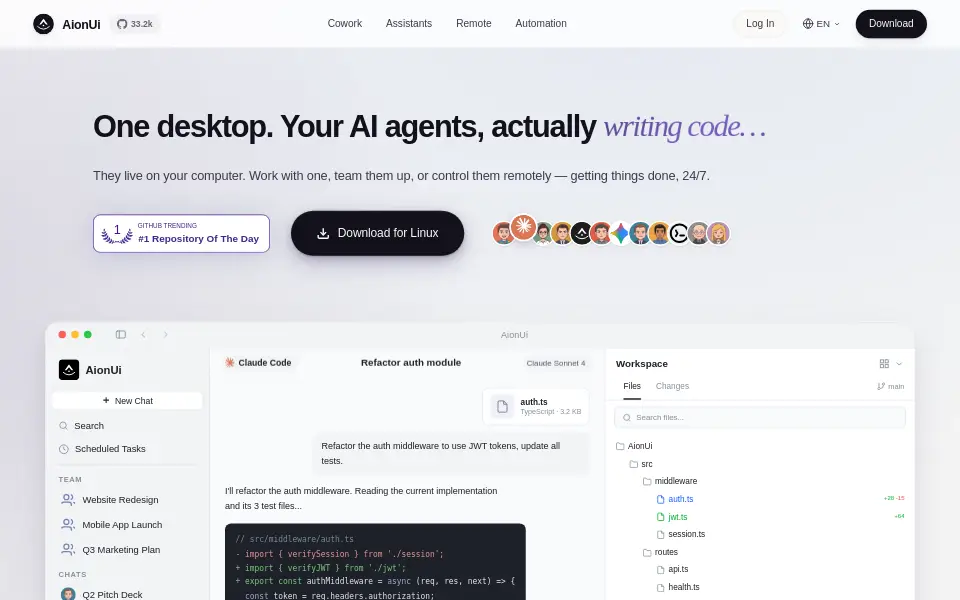Open the Cowork nav item

click(345, 23)
